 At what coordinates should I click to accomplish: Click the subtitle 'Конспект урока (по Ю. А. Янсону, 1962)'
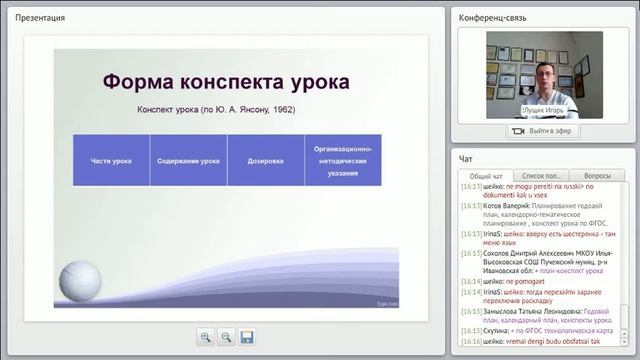tap(216, 109)
